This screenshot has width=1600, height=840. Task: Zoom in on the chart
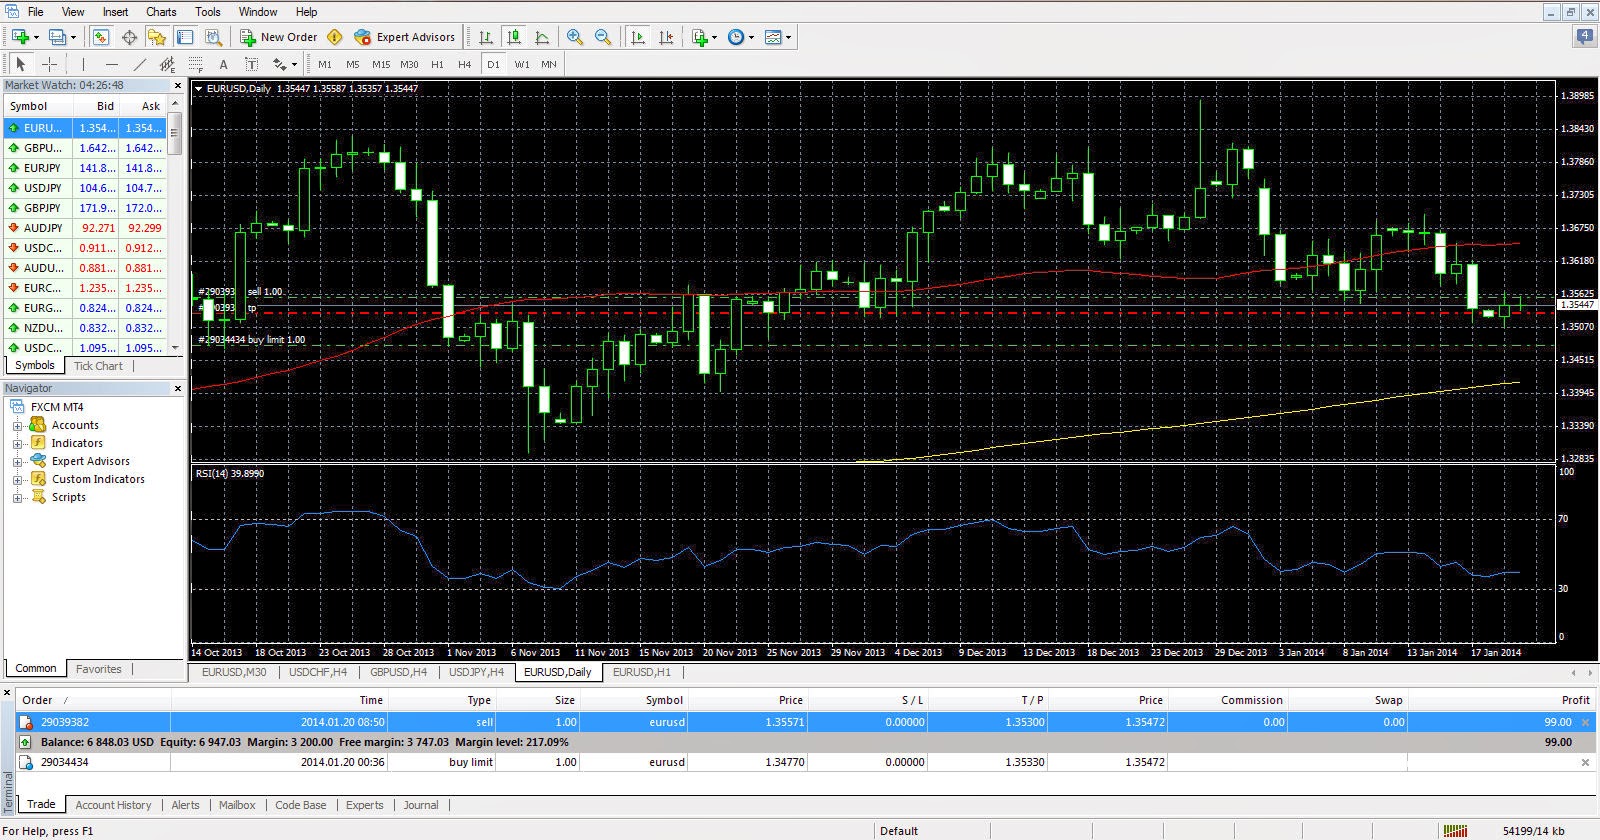(x=575, y=37)
